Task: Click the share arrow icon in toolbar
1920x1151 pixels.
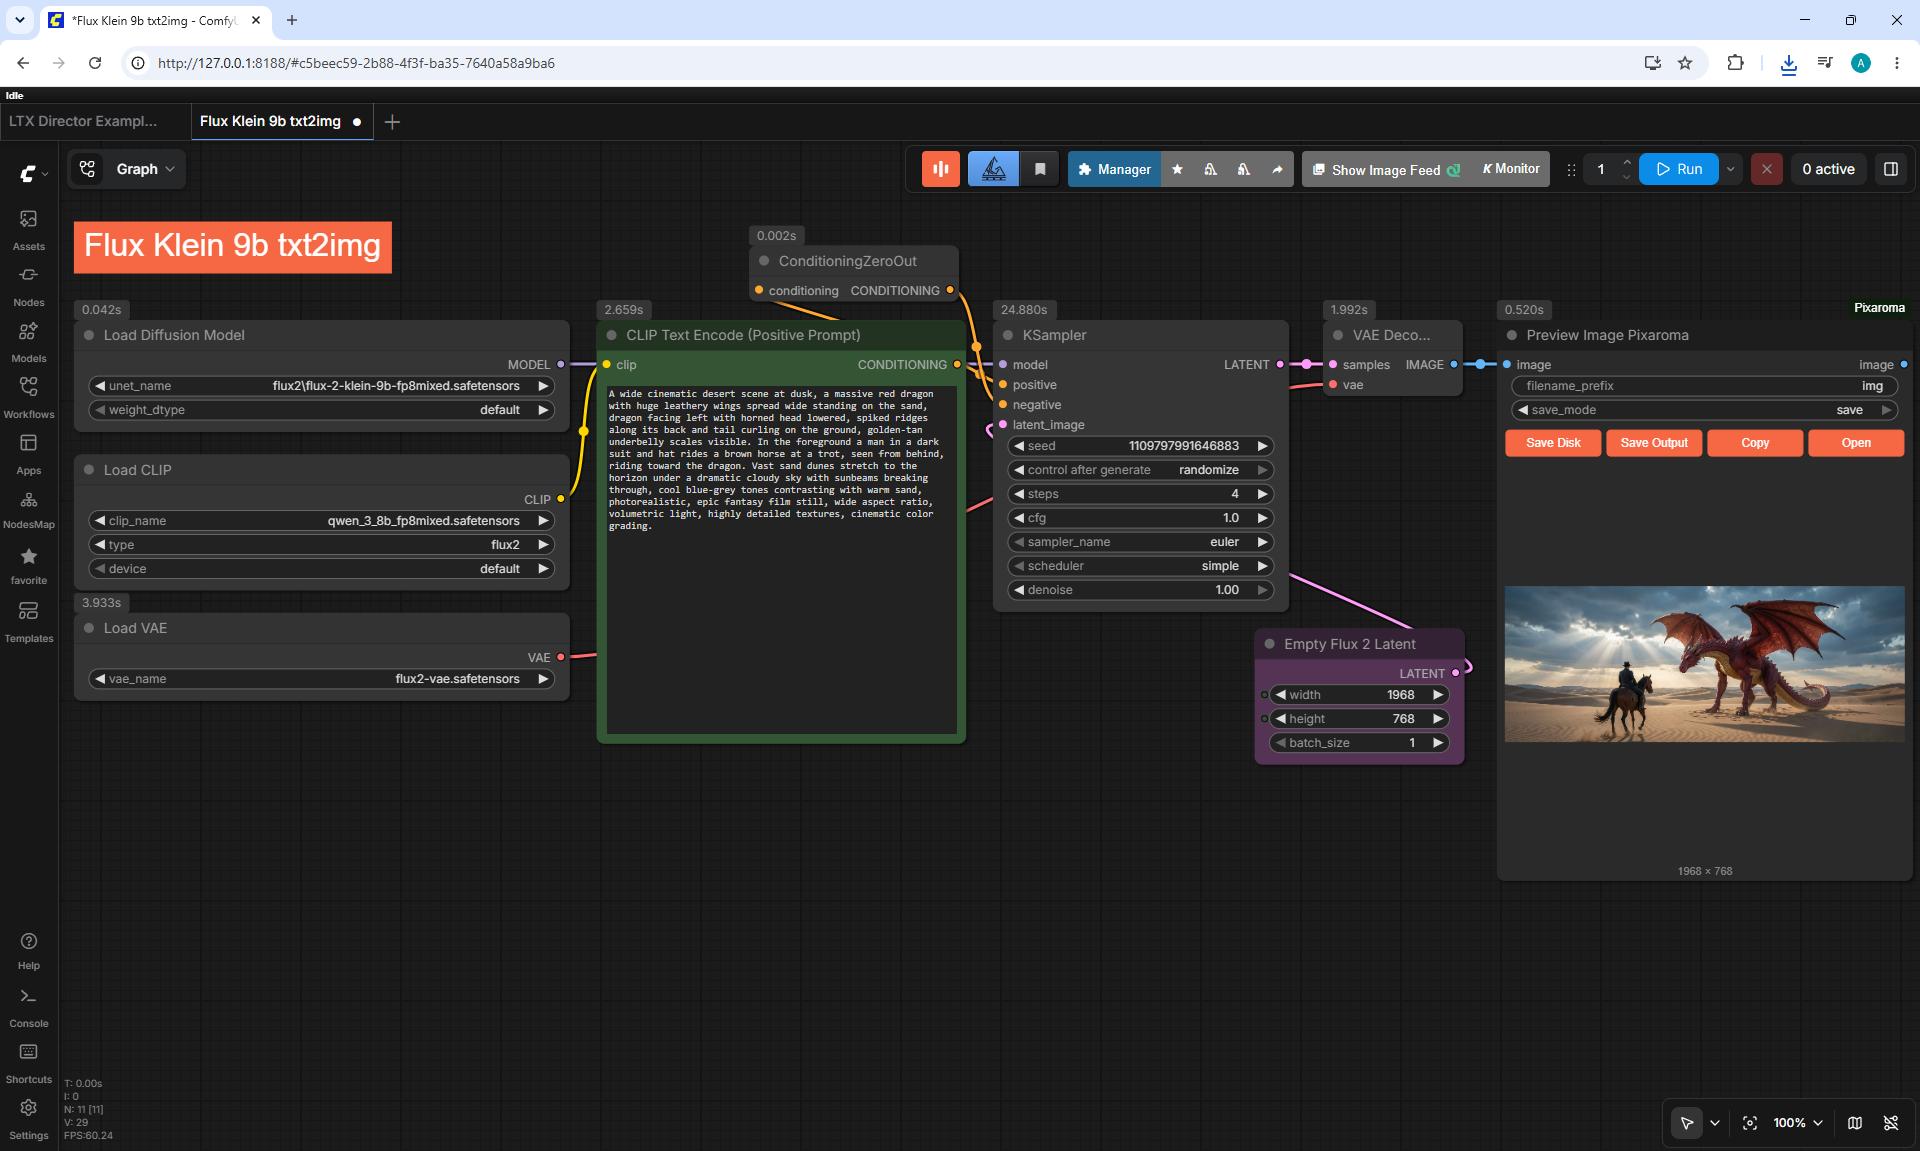Action: 1277,169
